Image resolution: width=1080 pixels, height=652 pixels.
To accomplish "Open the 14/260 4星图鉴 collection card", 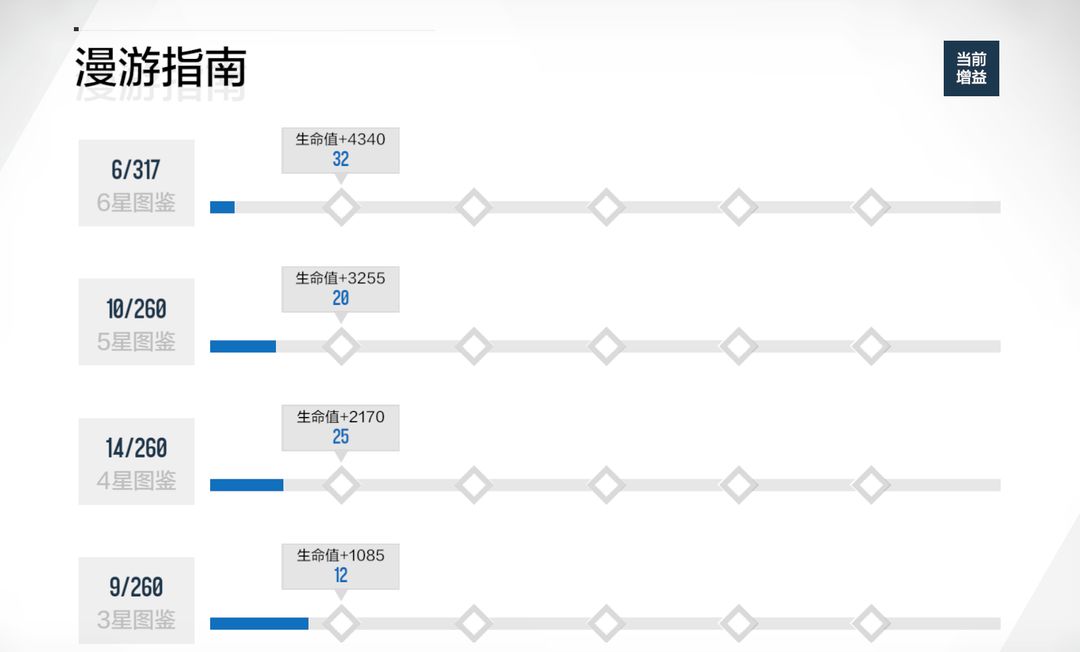I will 136,461.
